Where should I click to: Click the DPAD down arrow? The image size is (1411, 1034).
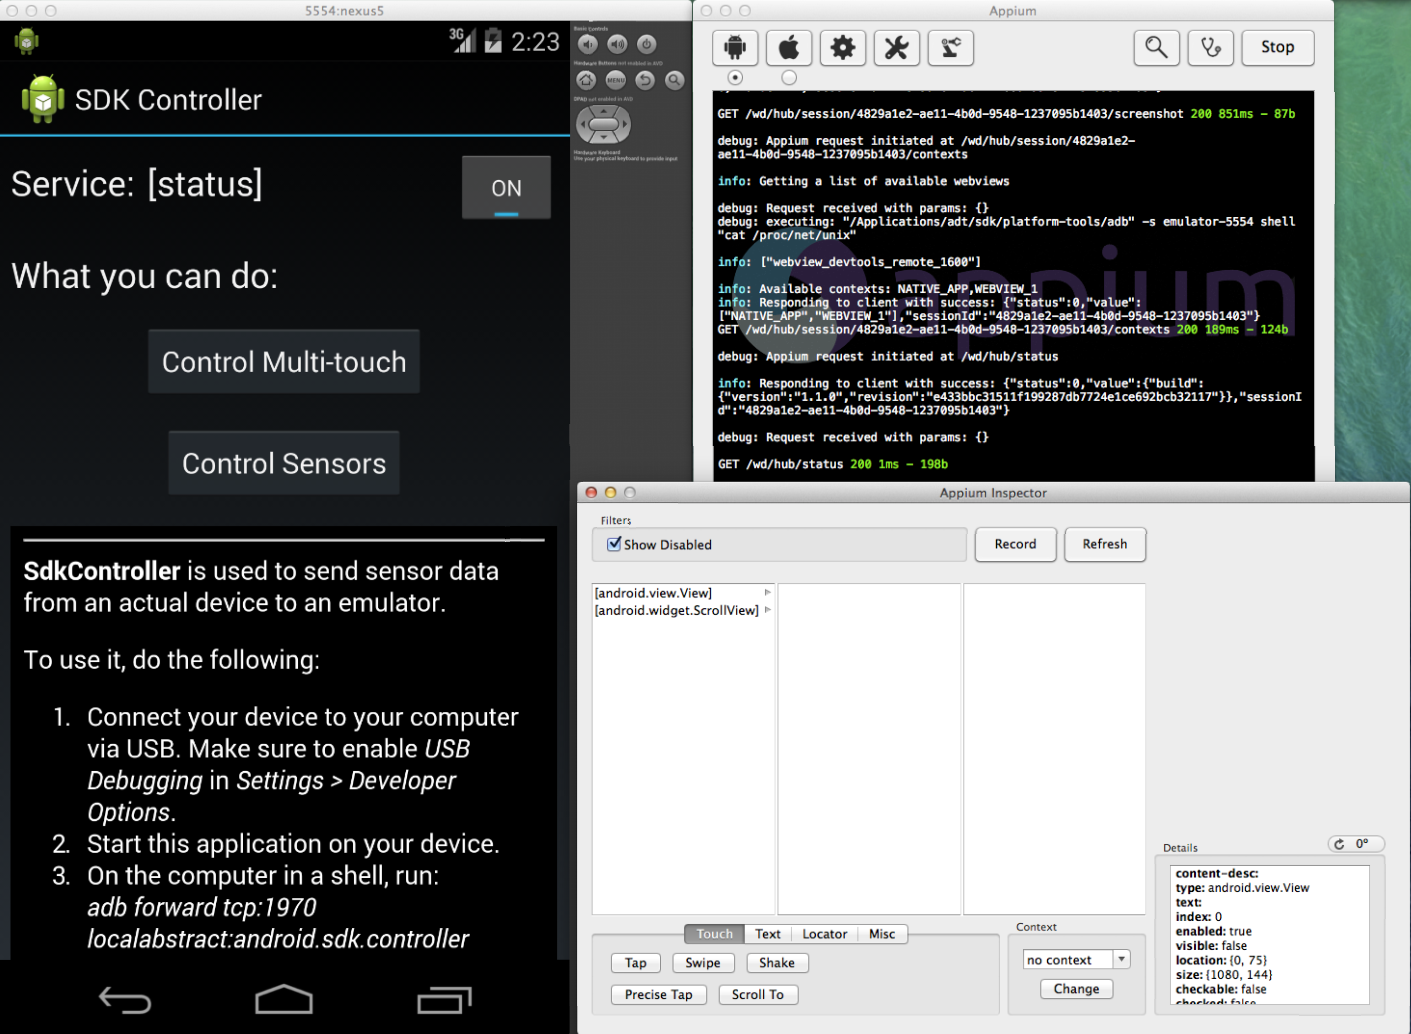604,139
